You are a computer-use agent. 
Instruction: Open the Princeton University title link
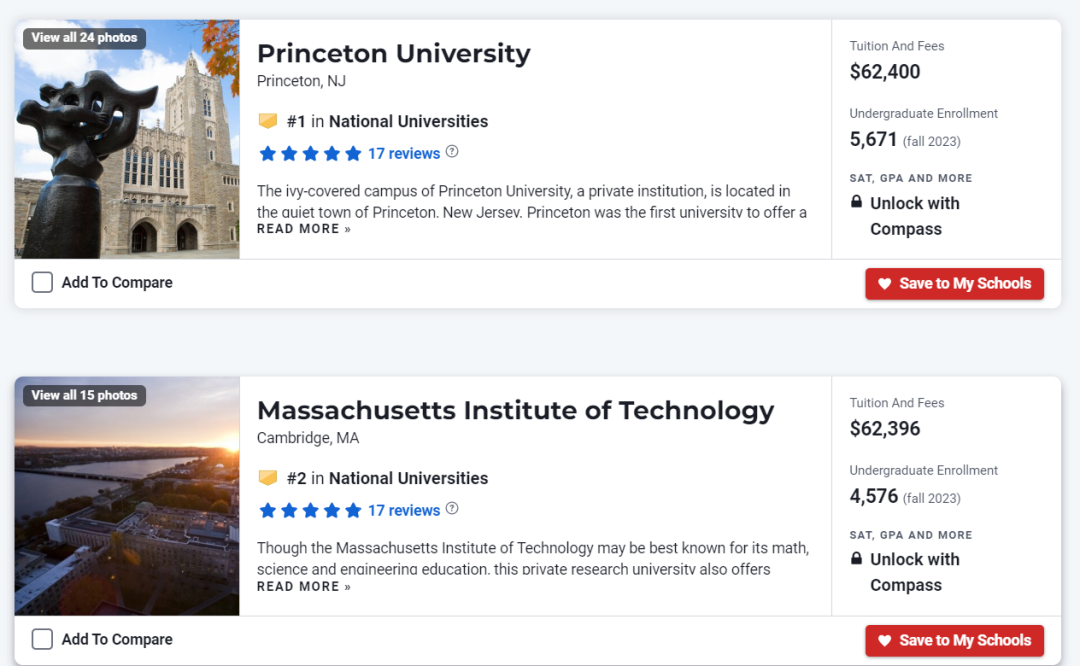tap(393, 53)
